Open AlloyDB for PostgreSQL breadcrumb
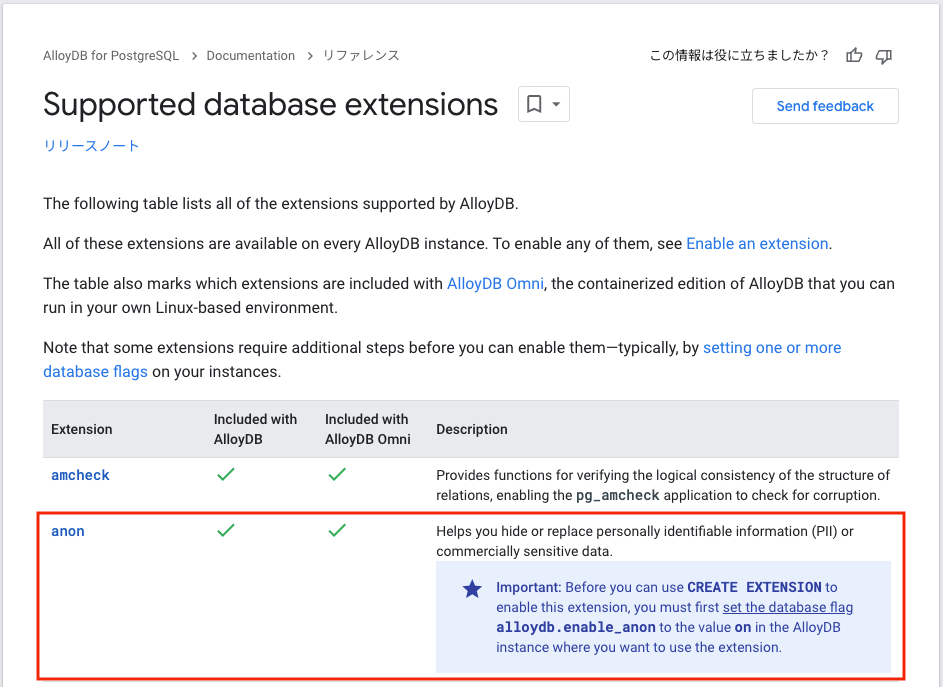 click(111, 55)
